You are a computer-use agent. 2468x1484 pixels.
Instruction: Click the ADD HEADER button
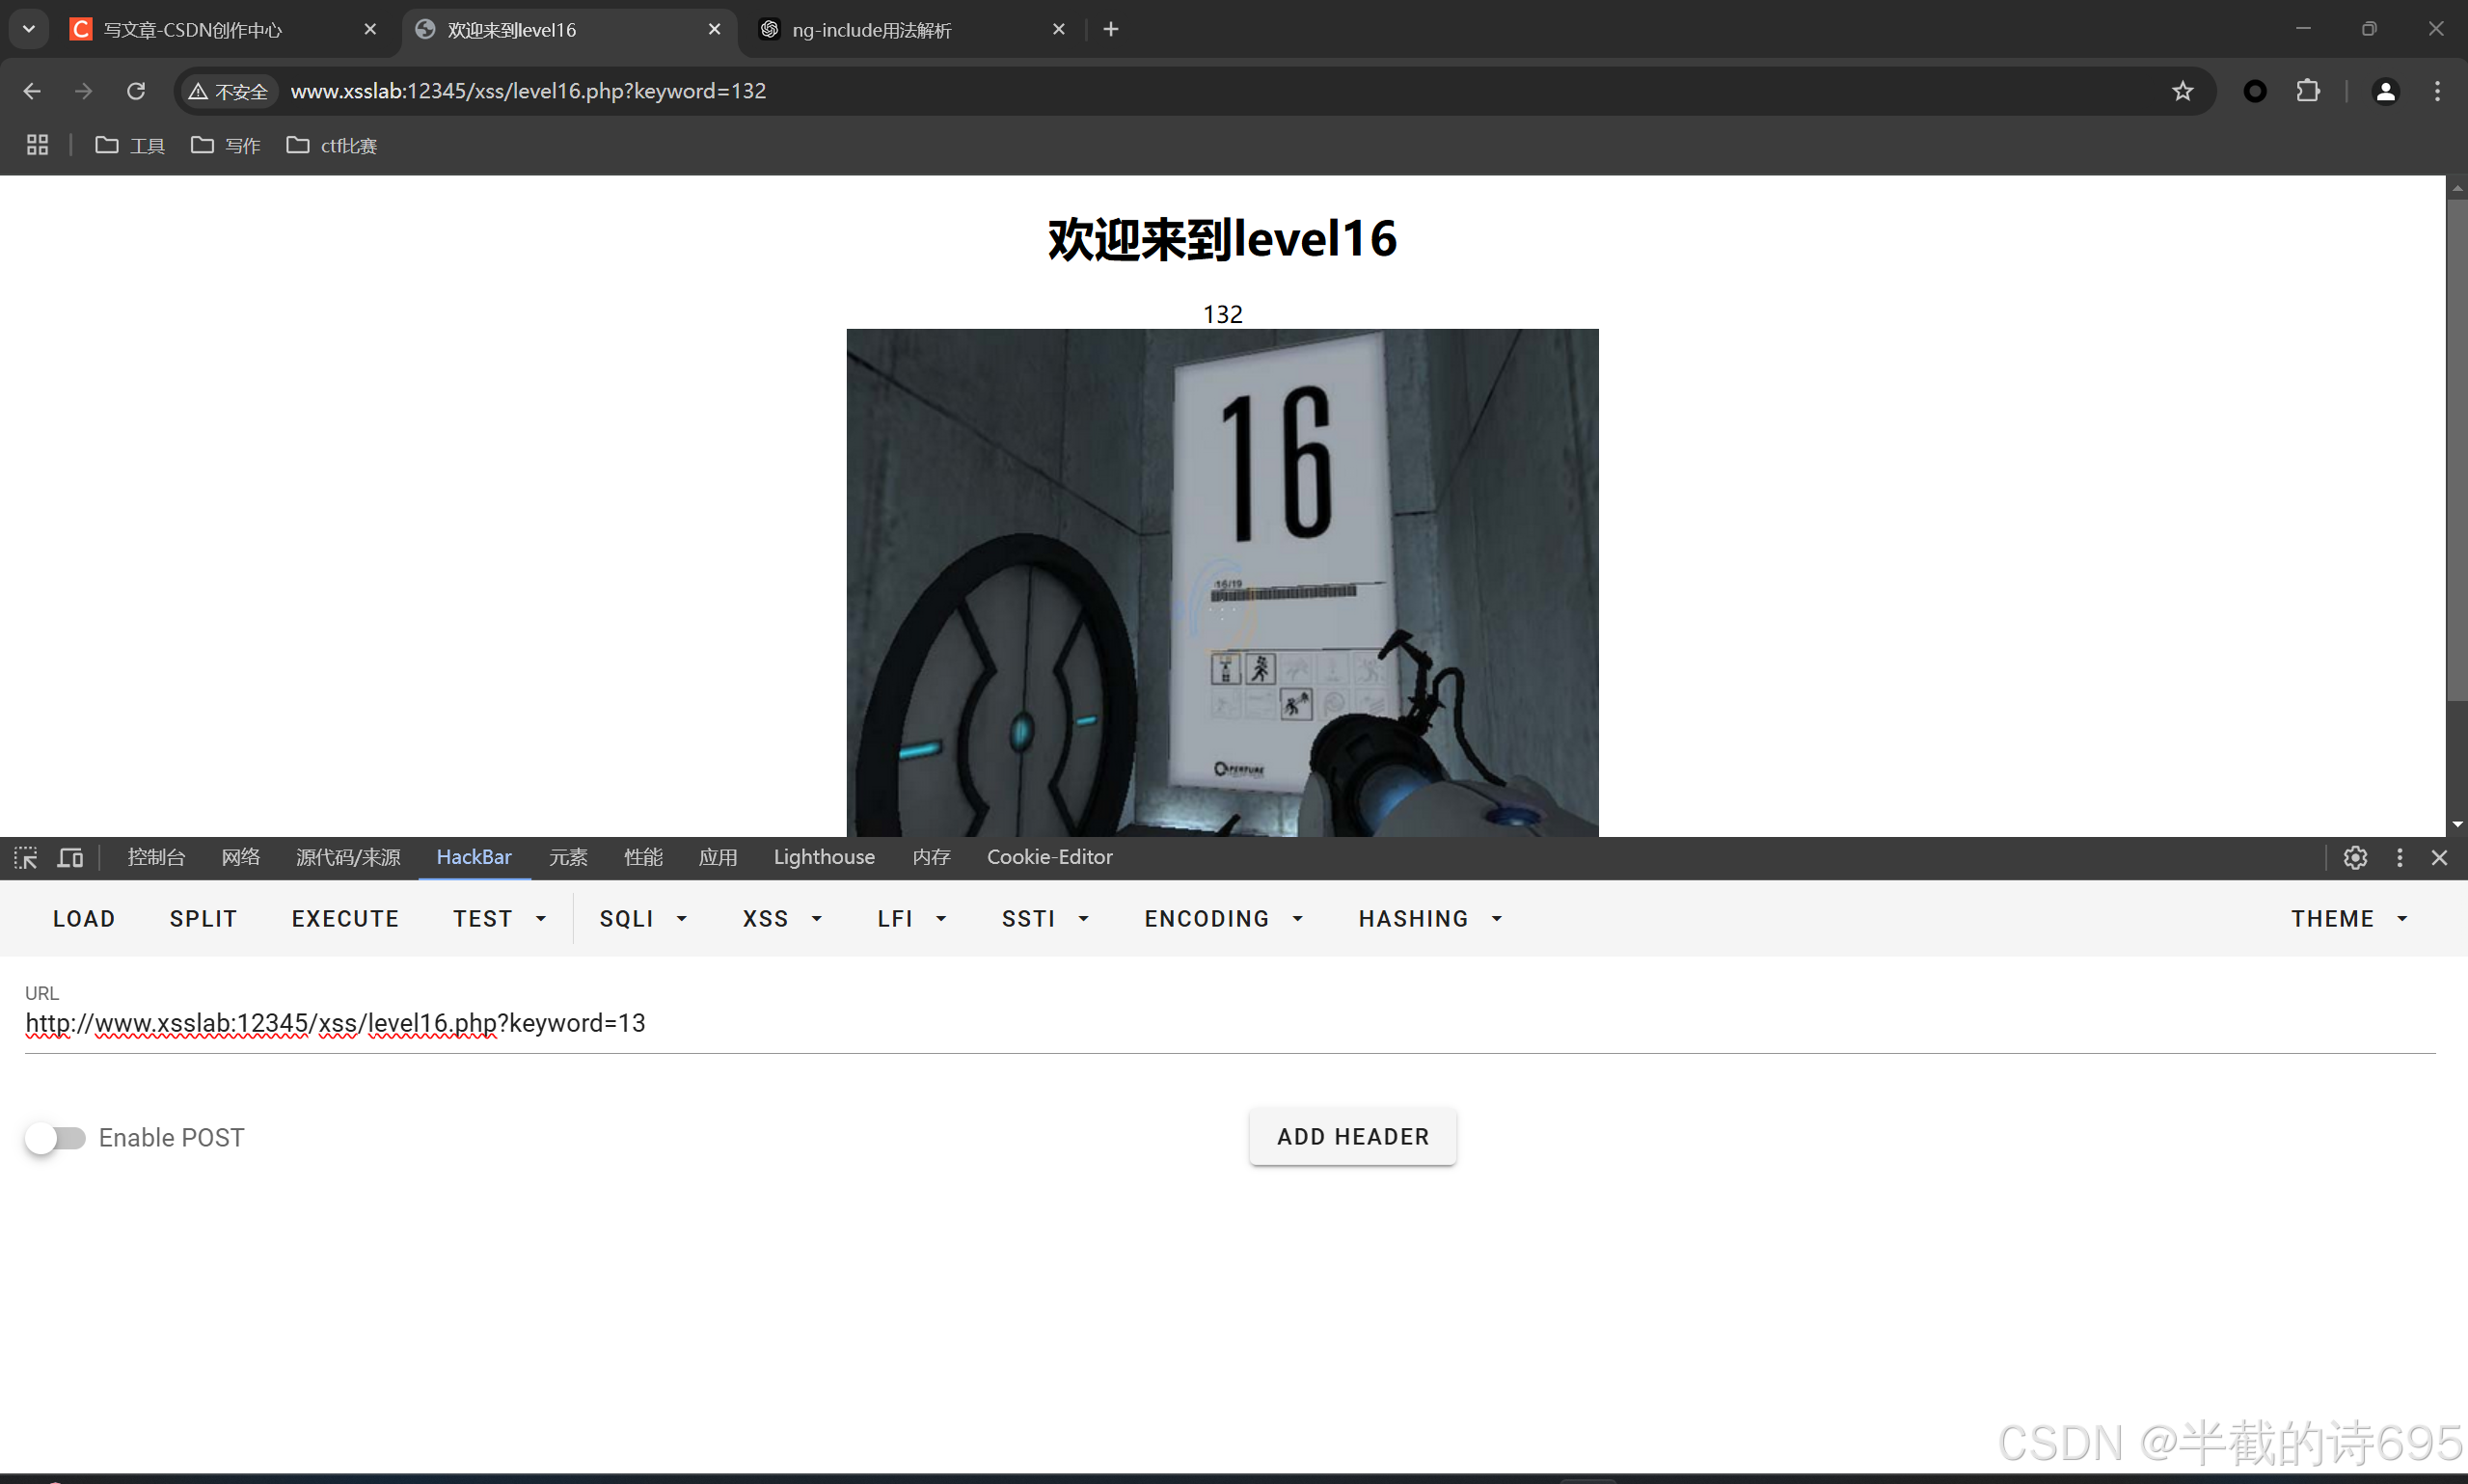(x=1352, y=1136)
